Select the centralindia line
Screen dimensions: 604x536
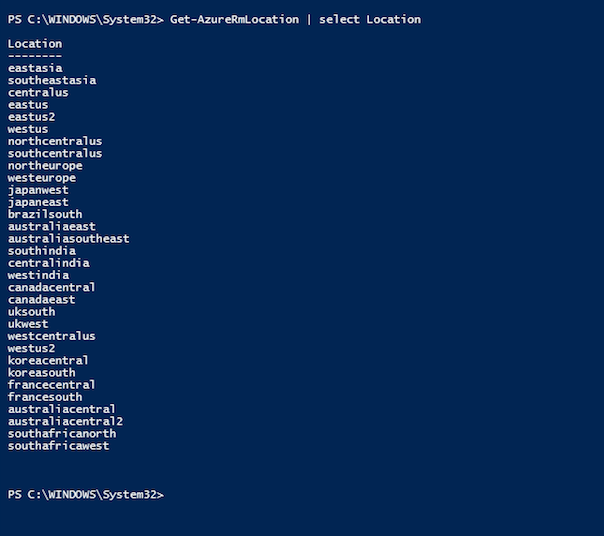point(49,263)
